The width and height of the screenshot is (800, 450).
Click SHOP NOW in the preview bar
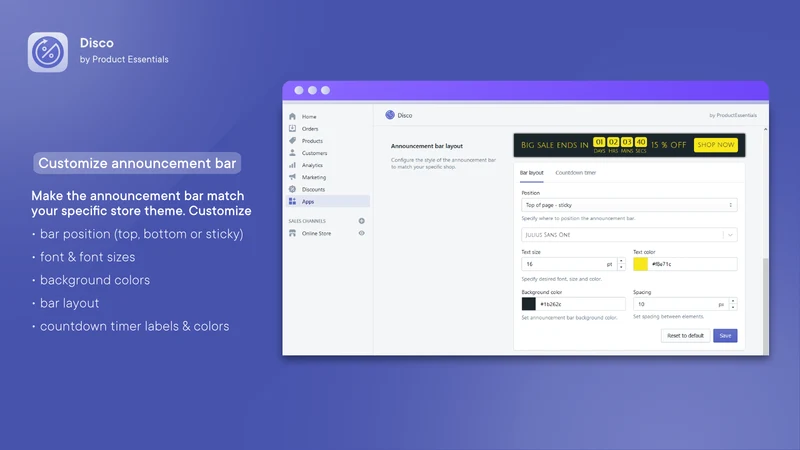pos(716,145)
